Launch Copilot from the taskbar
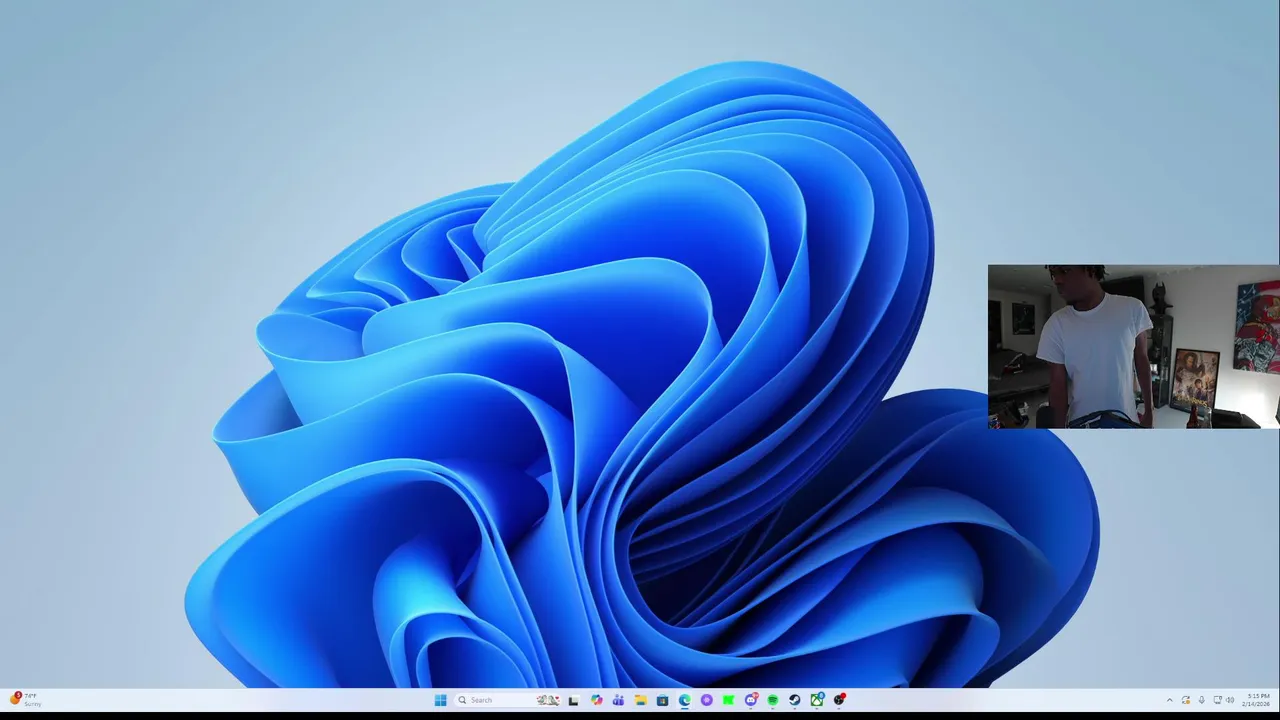The height and width of the screenshot is (720, 1280). tap(597, 700)
